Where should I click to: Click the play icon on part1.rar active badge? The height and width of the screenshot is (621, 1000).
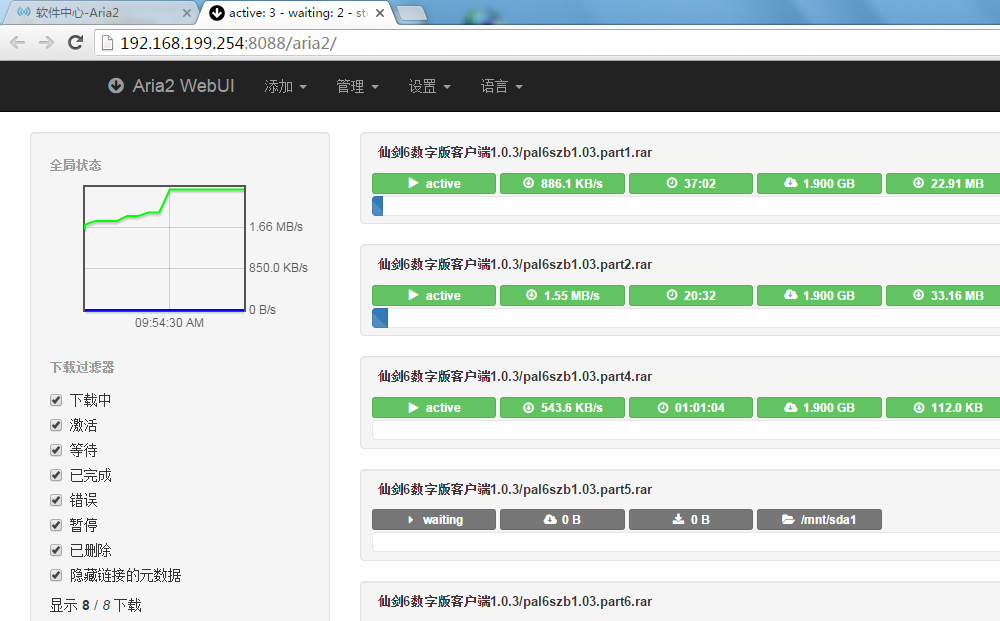413,184
